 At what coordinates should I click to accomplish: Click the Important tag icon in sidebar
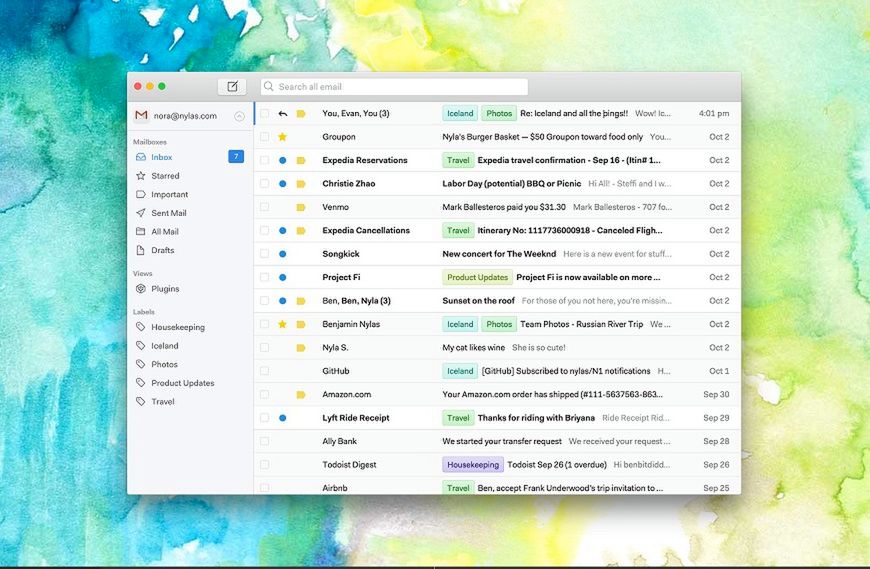(141, 194)
